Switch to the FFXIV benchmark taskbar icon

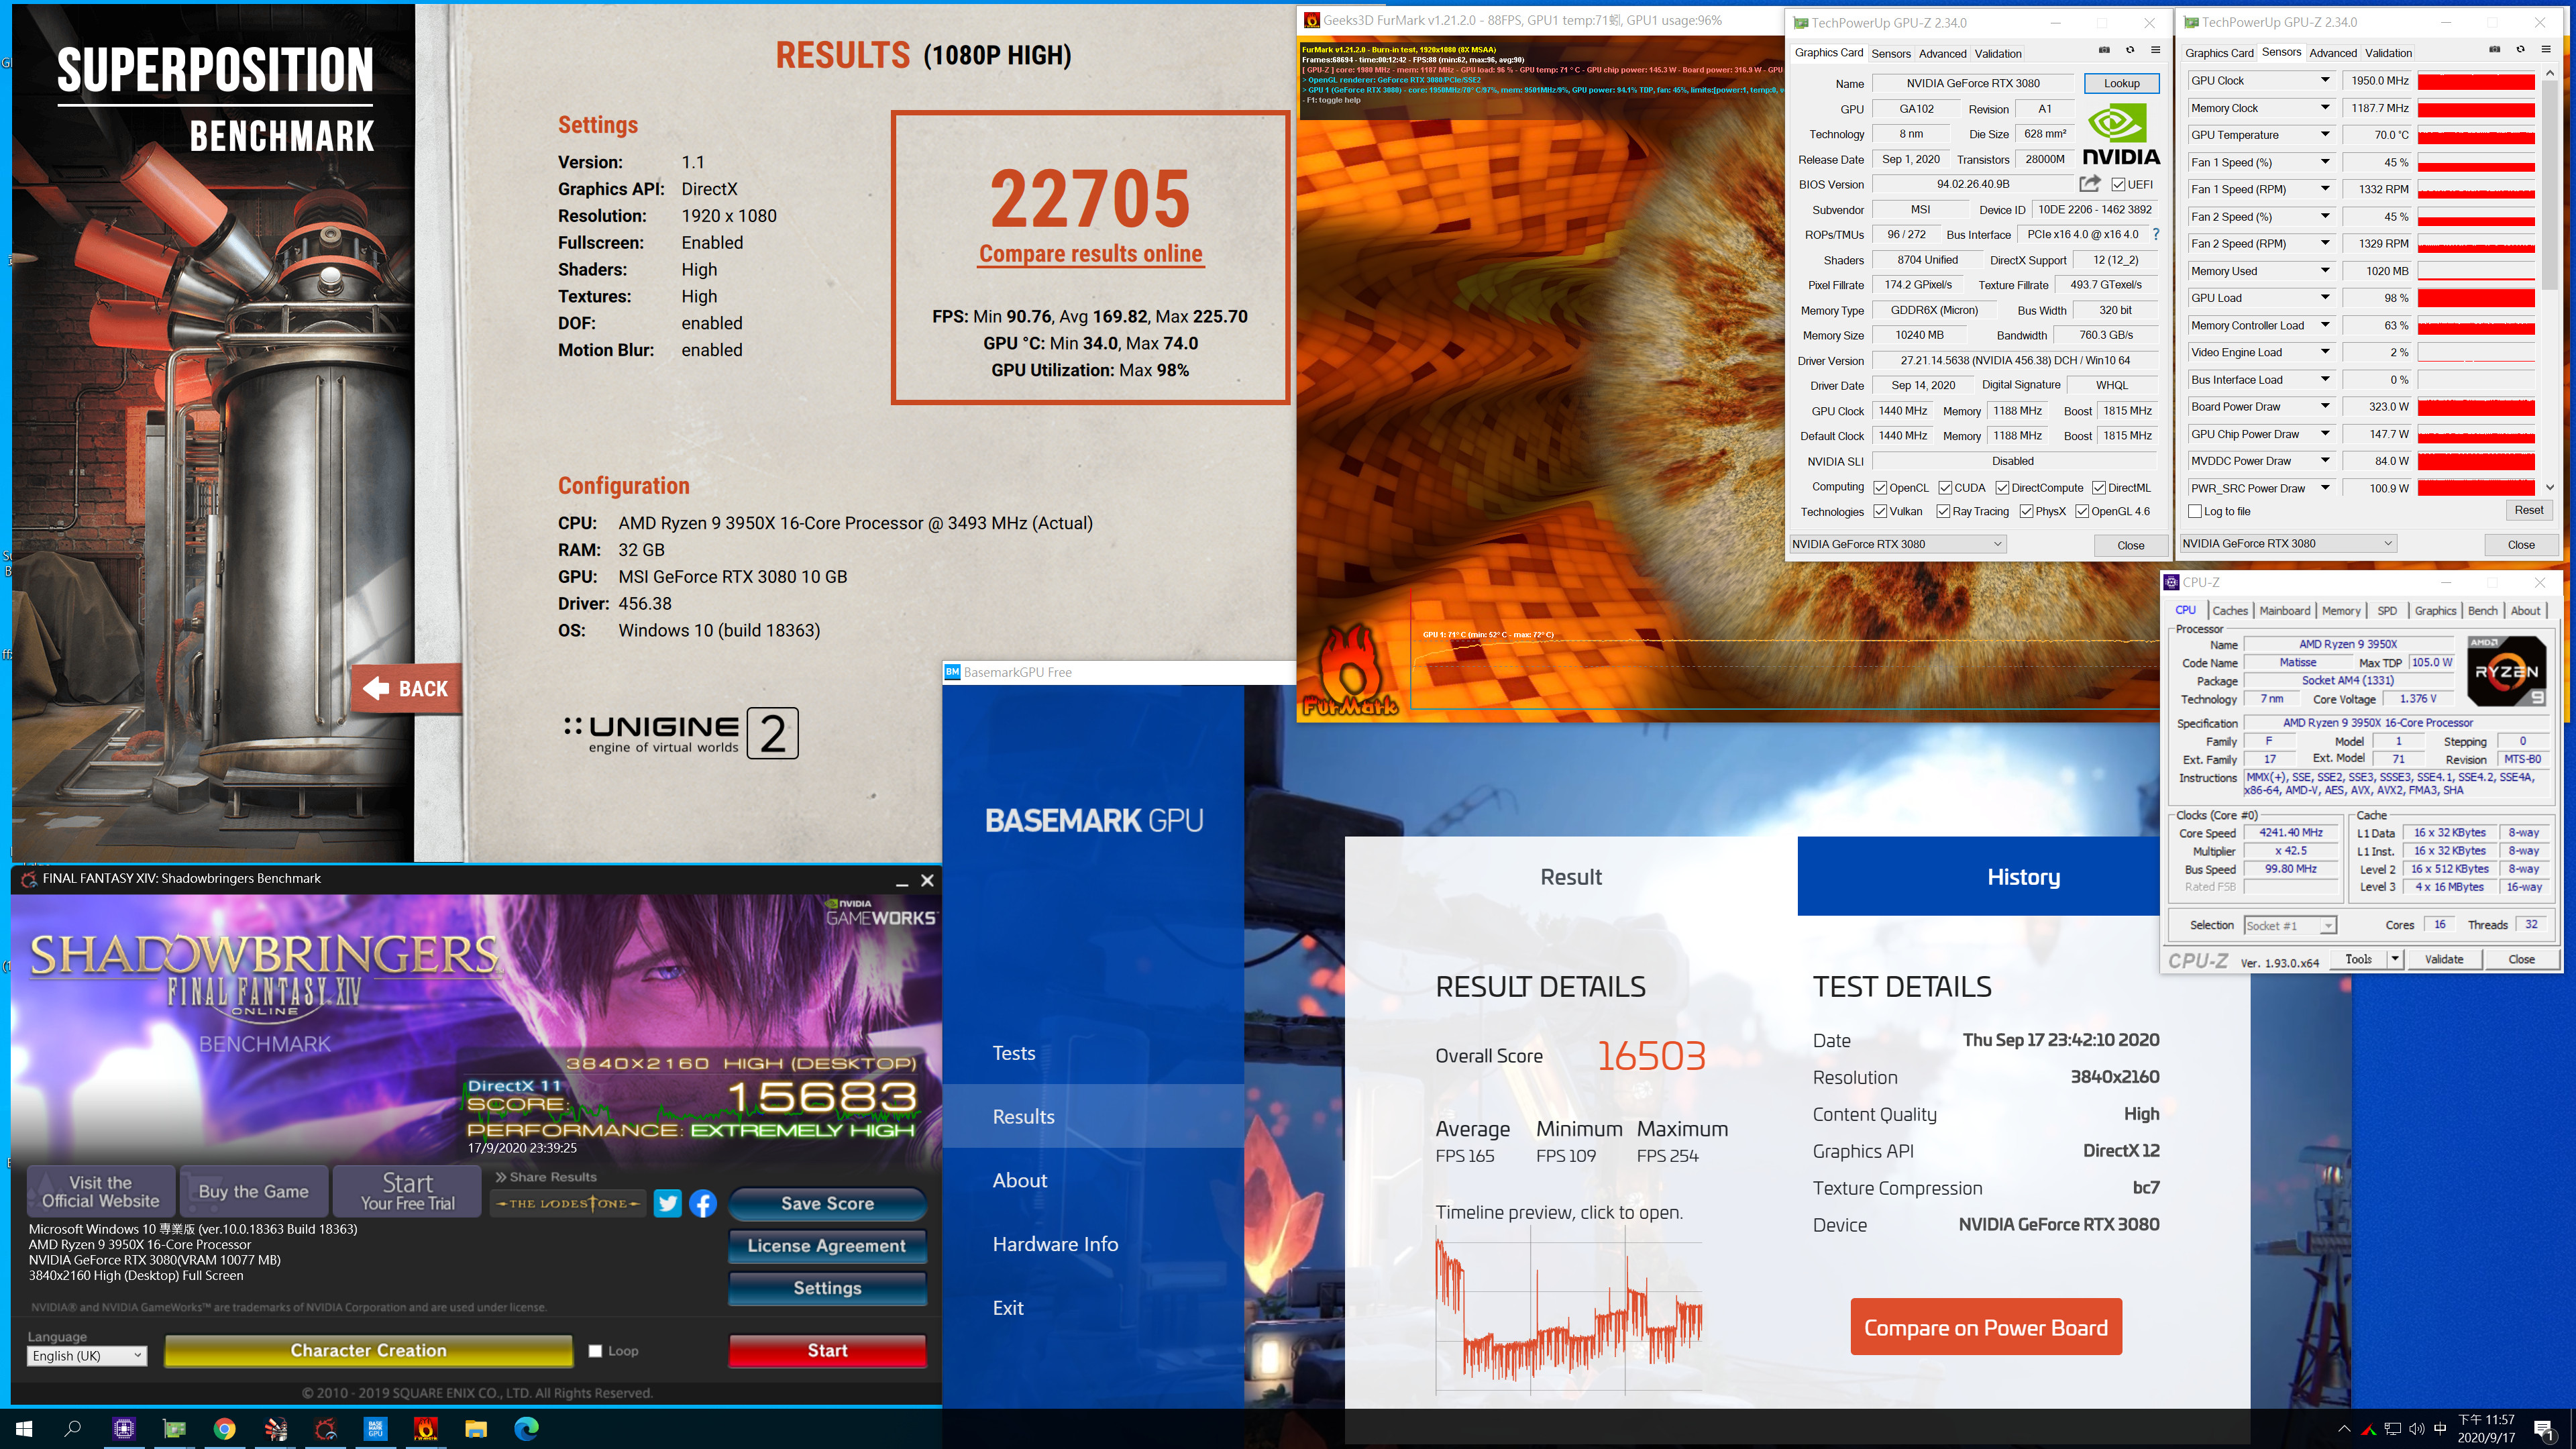[325, 1428]
